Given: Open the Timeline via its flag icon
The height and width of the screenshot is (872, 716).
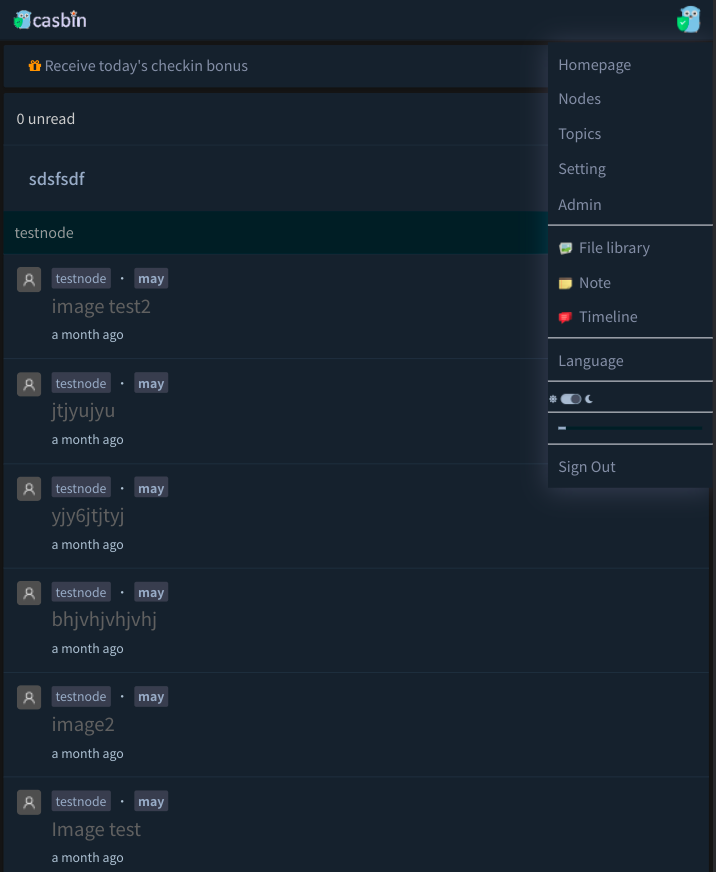Looking at the screenshot, I should (x=566, y=317).
